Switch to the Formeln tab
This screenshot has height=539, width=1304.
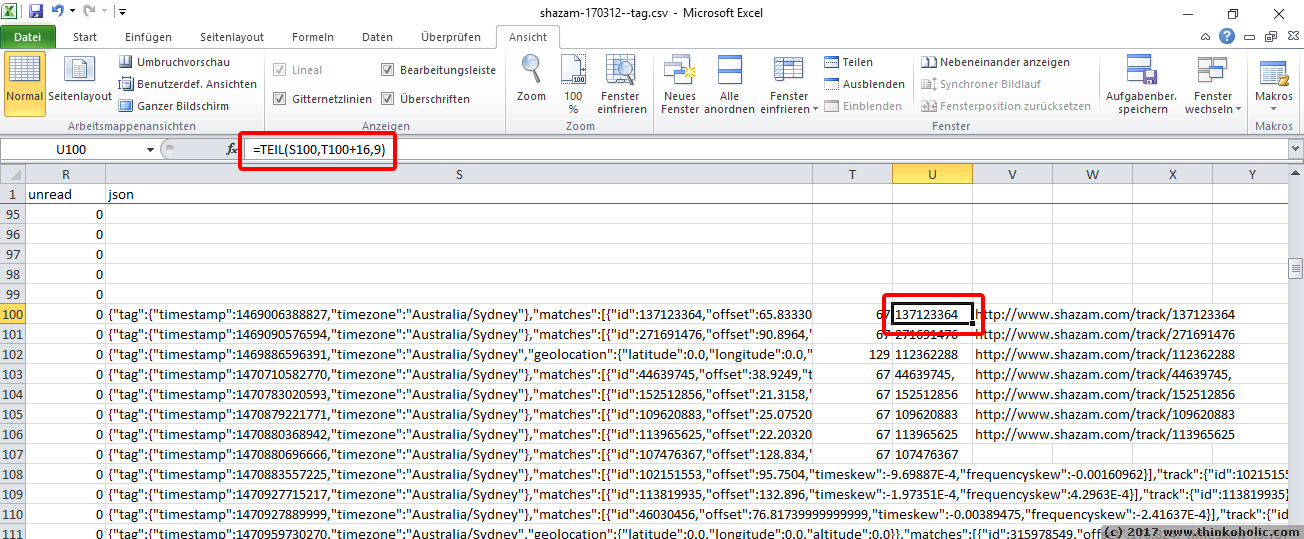click(x=313, y=37)
